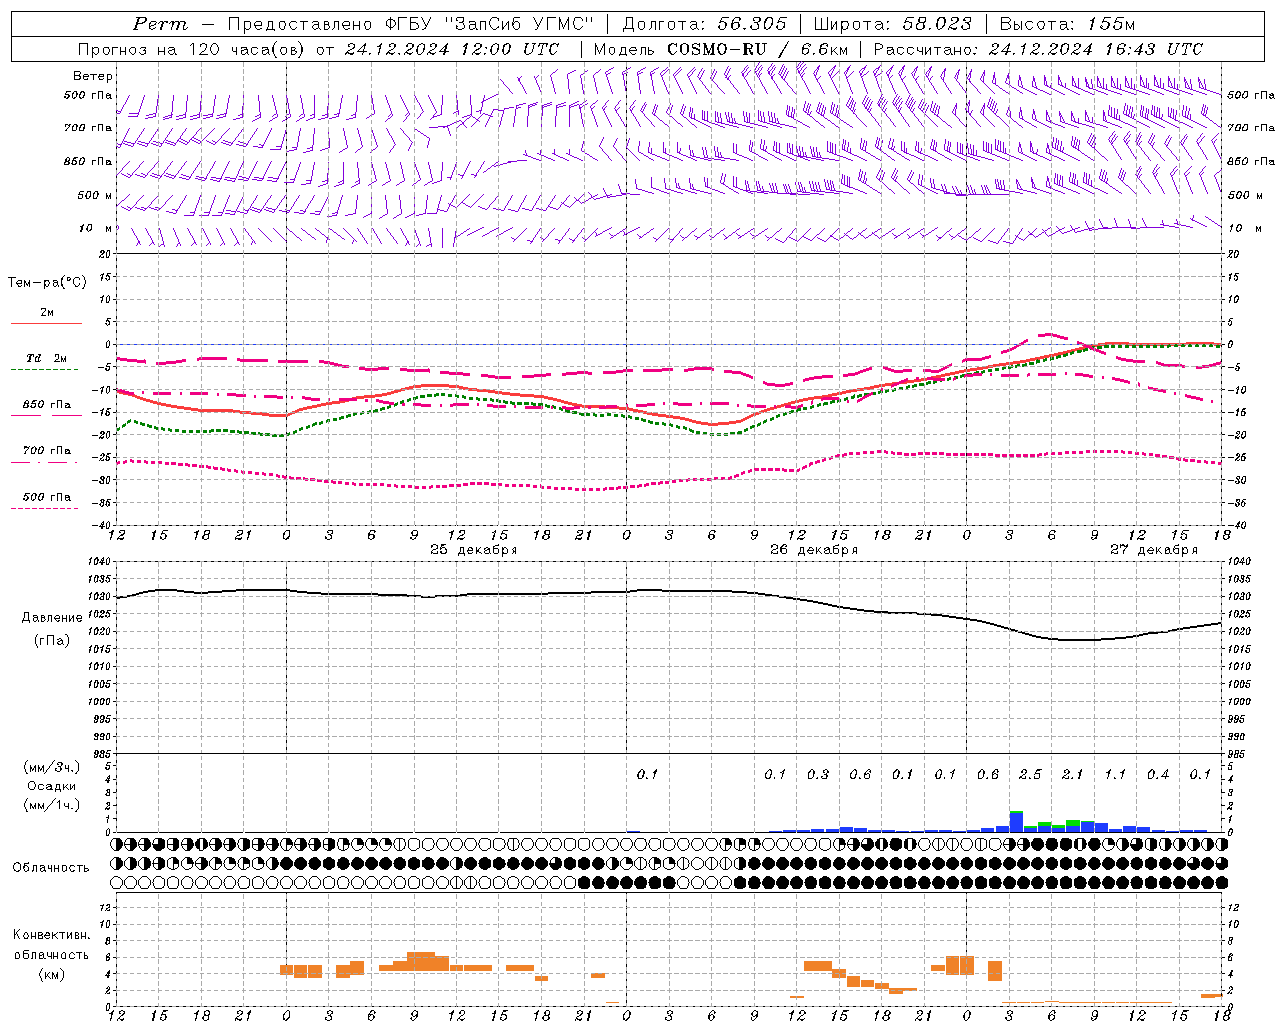
Task: Click the "Долгота: 56.305" header field
Action: pyautogui.click(x=704, y=24)
